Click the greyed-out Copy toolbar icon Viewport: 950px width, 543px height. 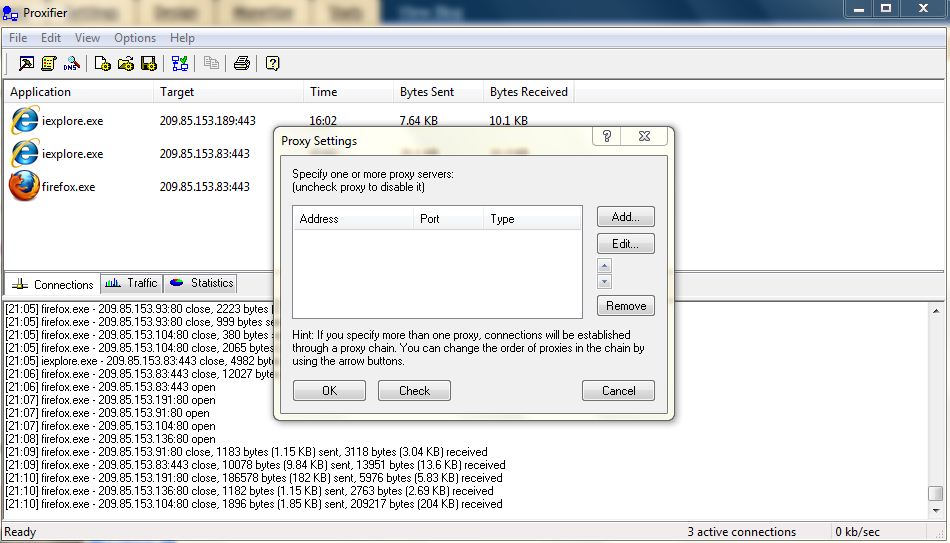[x=211, y=63]
